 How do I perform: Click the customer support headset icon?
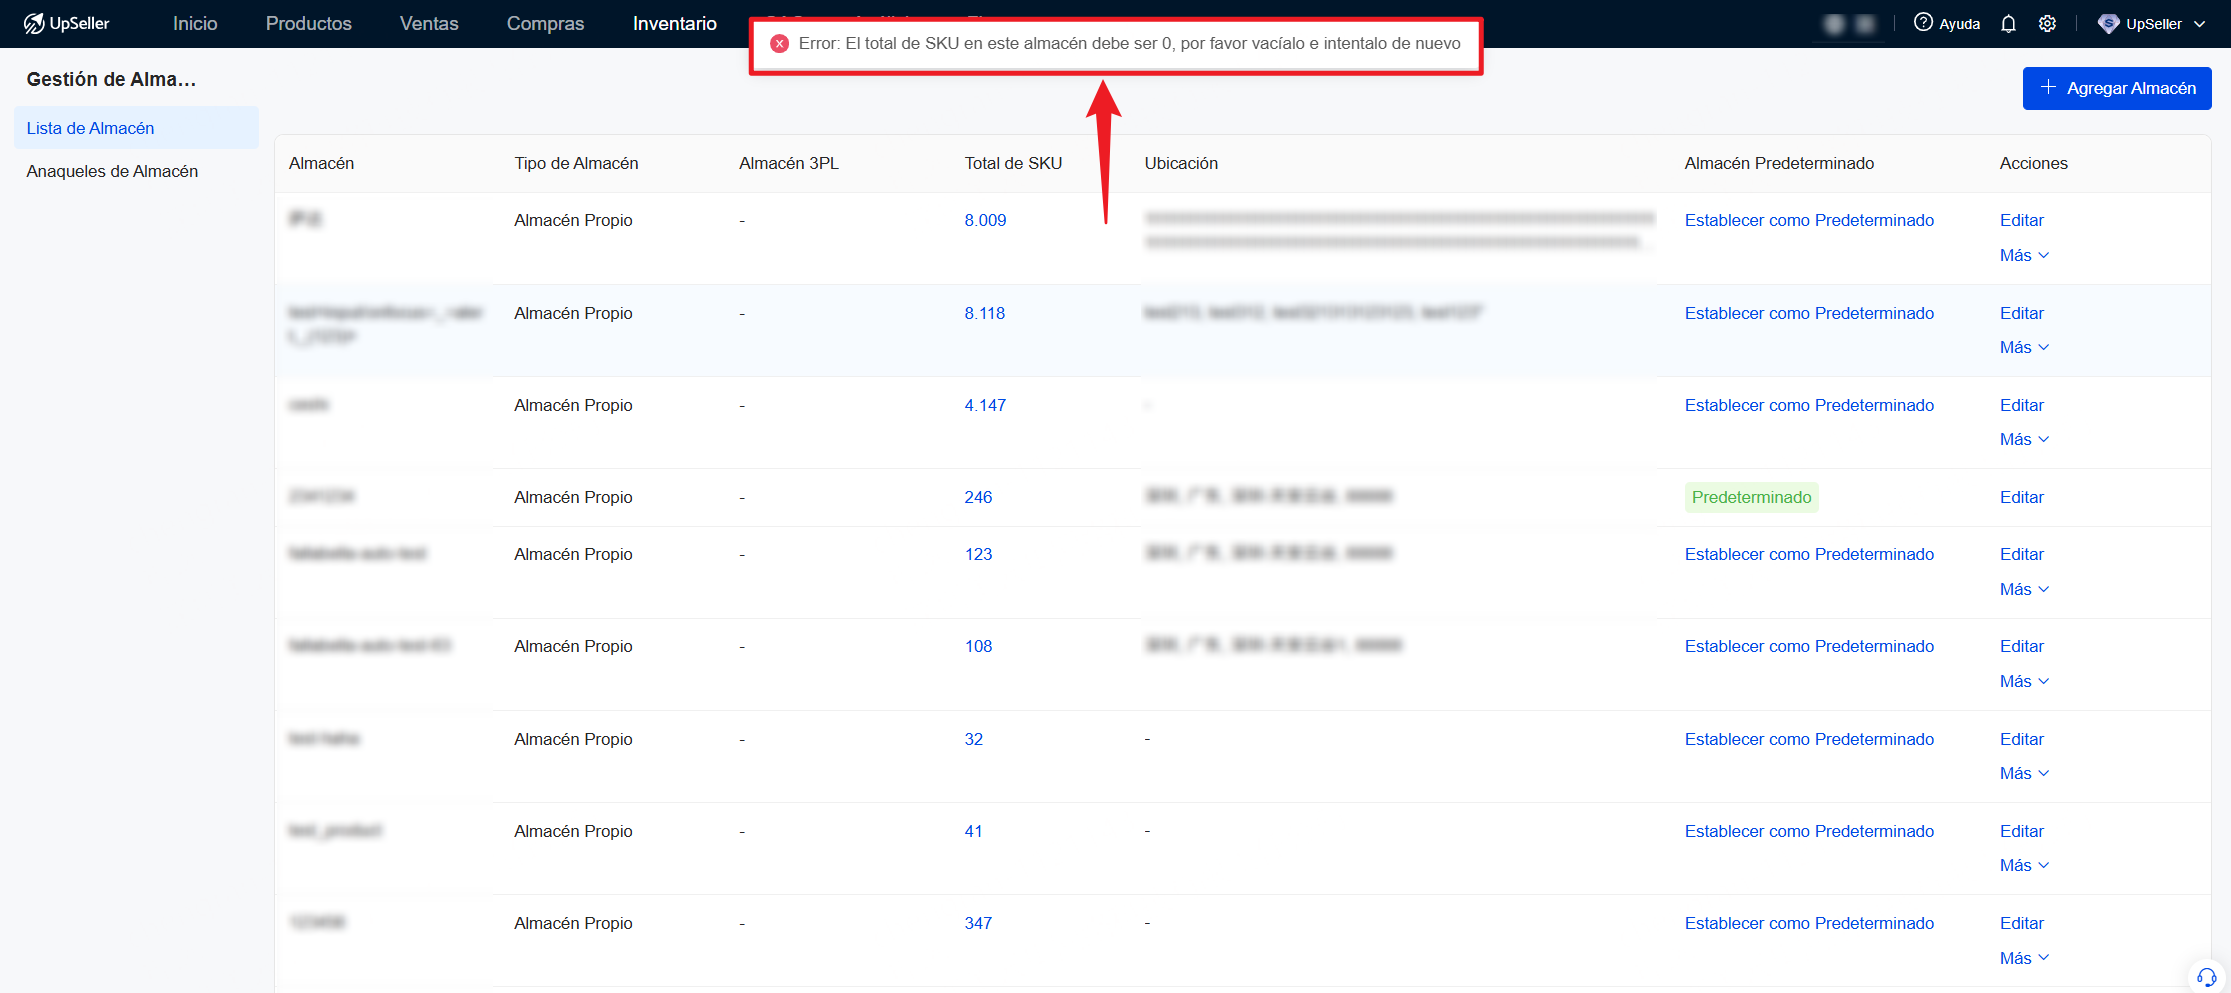pyautogui.click(x=2206, y=977)
